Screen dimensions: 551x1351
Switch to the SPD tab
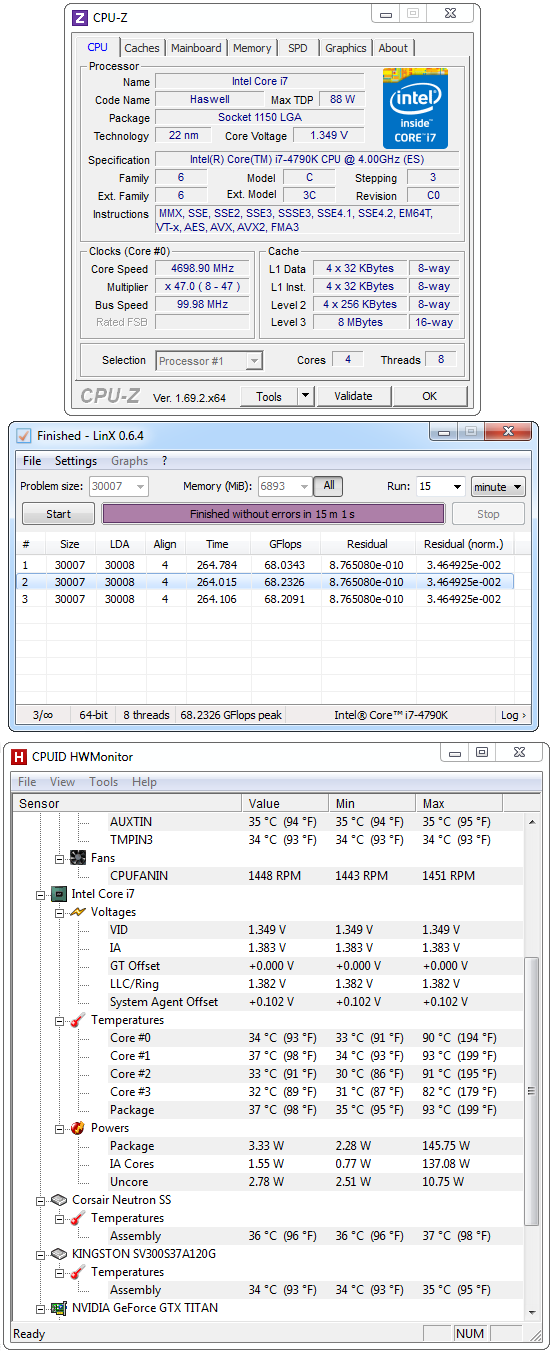point(298,48)
